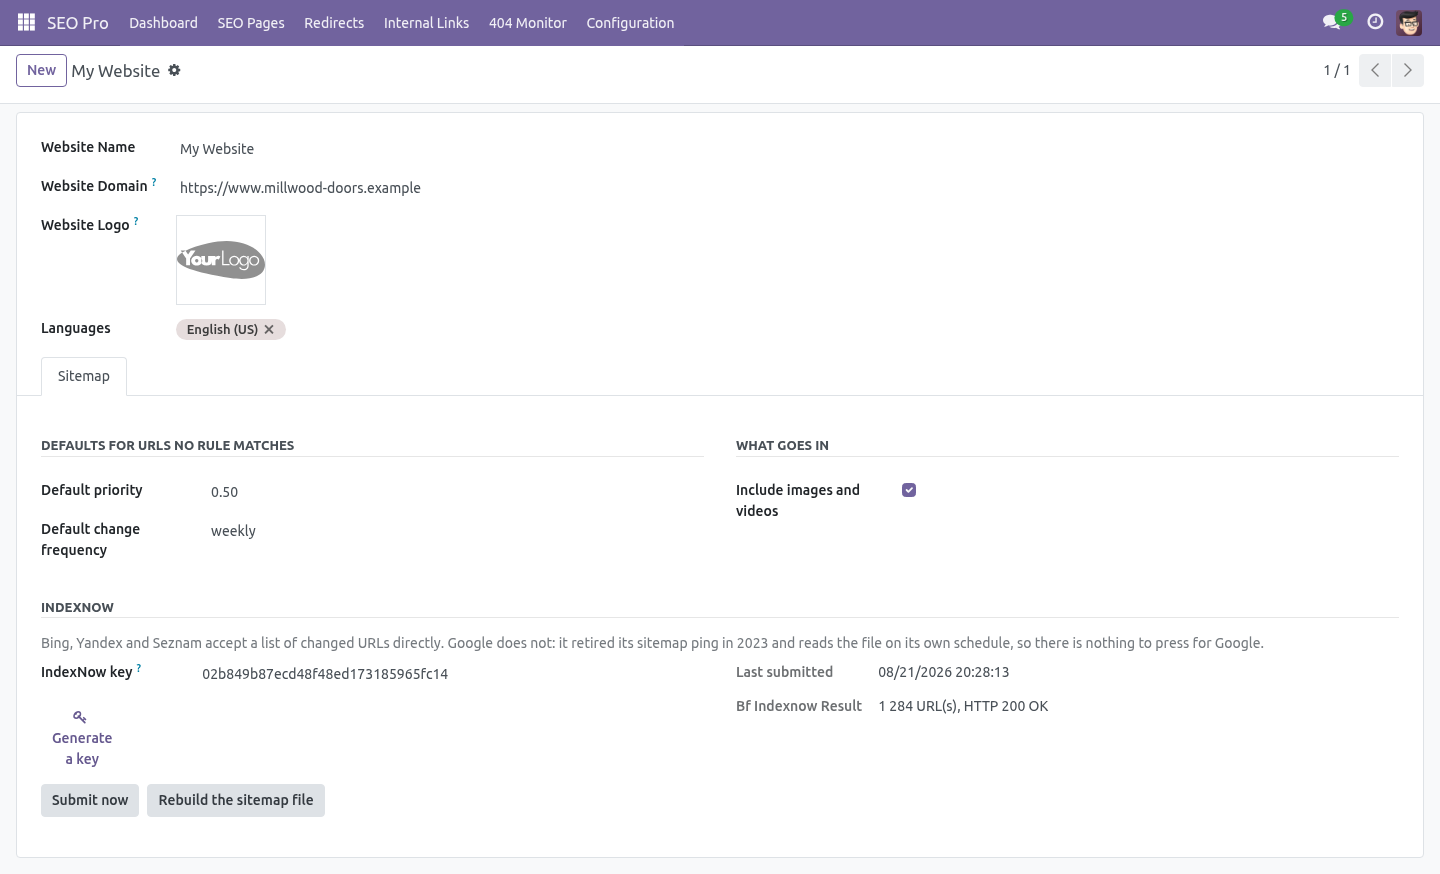This screenshot has width=1440, height=874.
Task: Click the SEO Pro app title
Action: (x=78, y=22)
